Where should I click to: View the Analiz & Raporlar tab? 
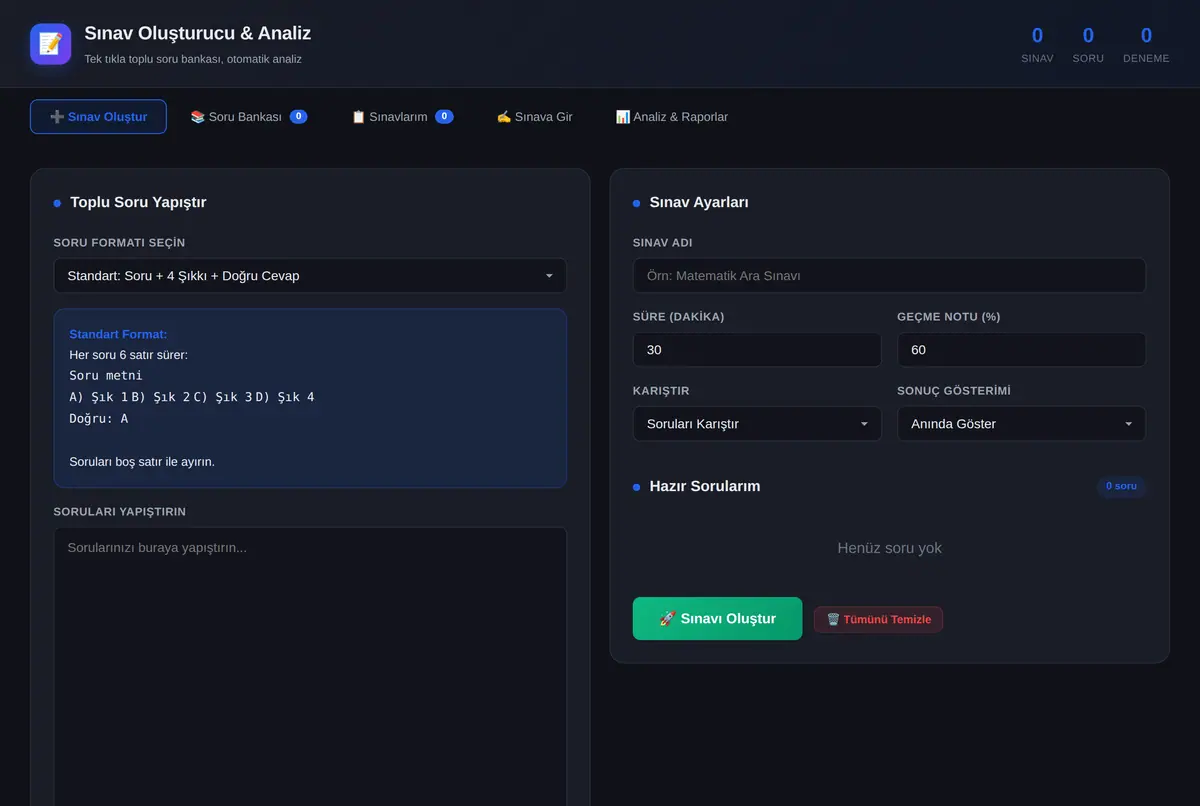coord(672,117)
